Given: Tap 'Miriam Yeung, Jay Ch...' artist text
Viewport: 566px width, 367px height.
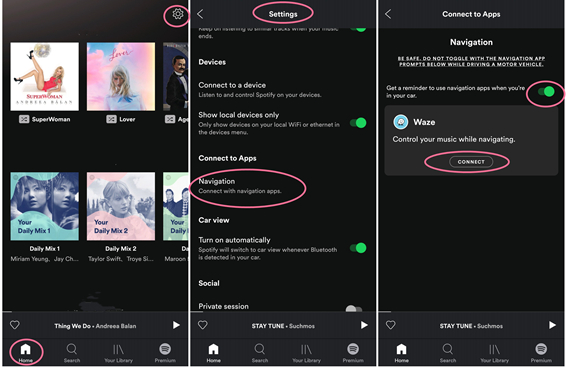Looking at the screenshot, I should pyautogui.click(x=44, y=259).
